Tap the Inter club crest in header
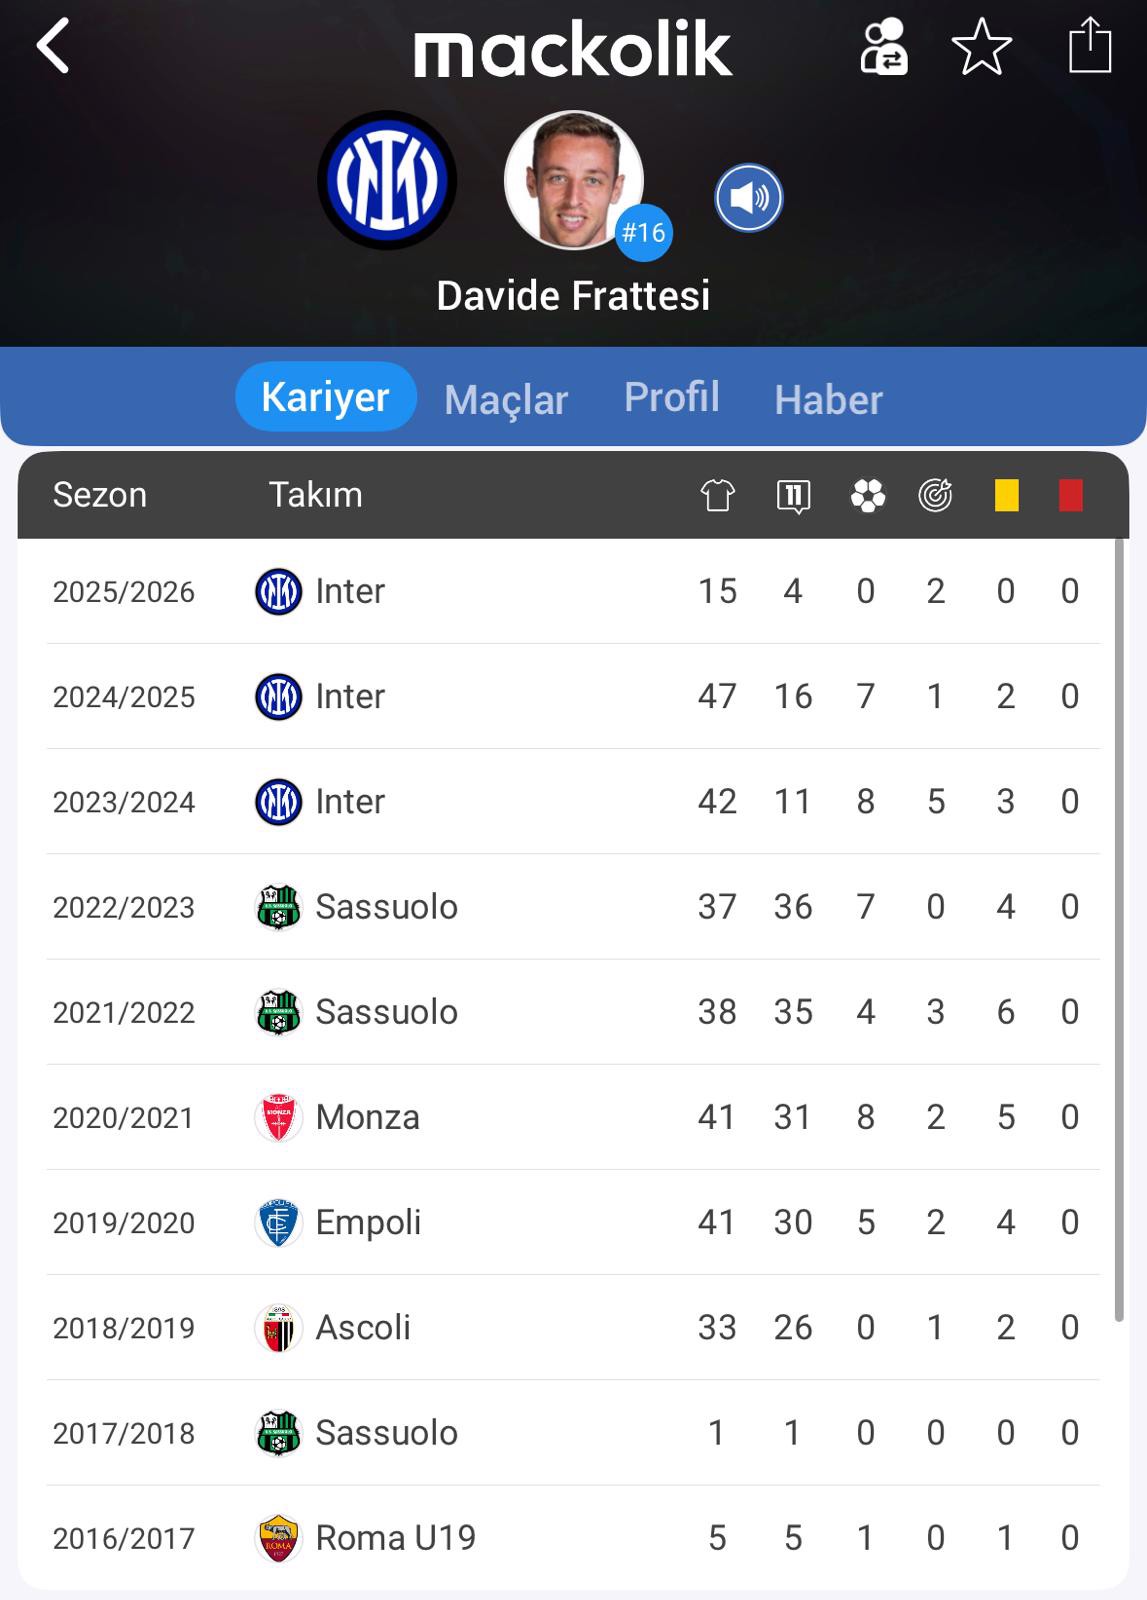1147x1600 pixels. (387, 180)
